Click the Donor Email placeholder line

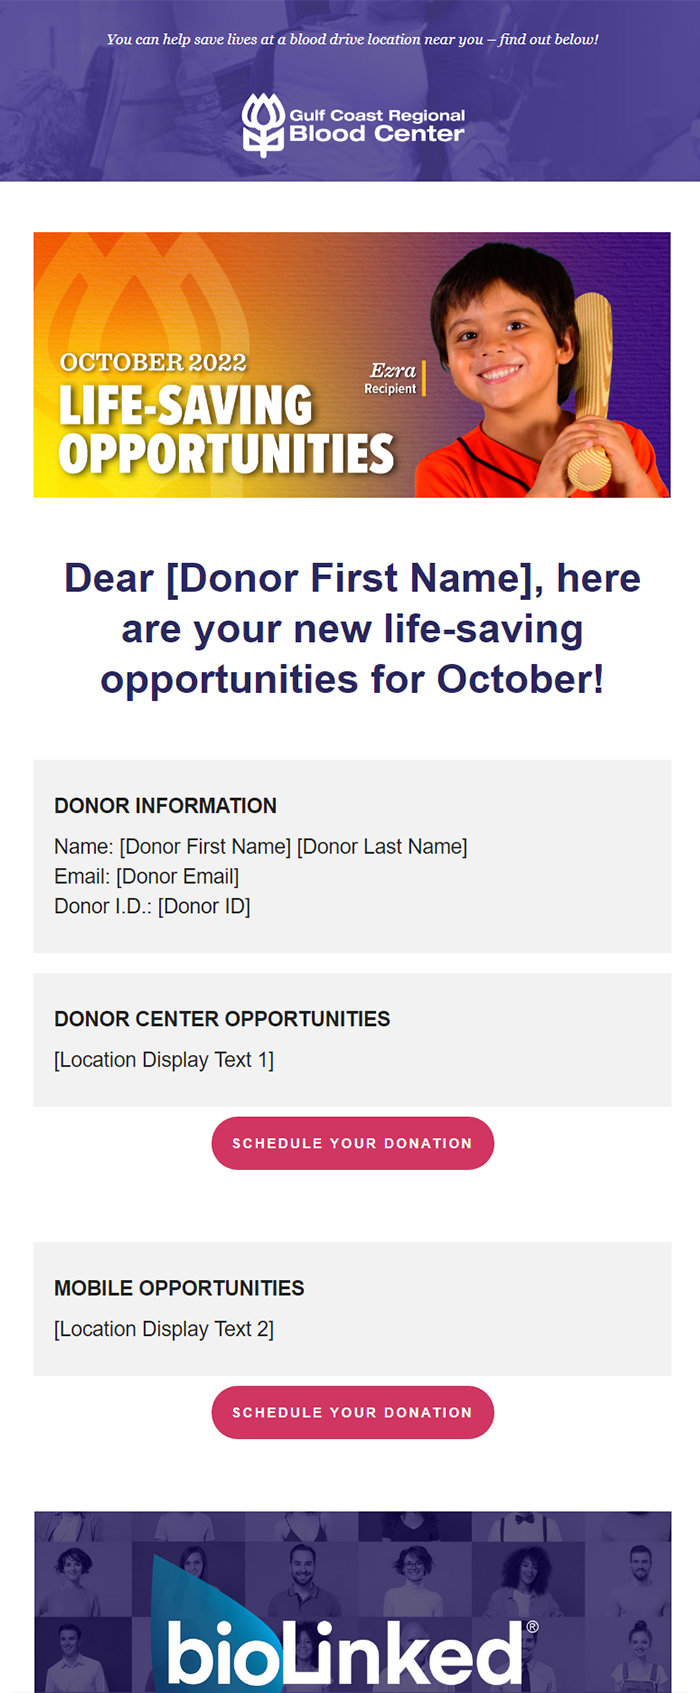pos(146,876)
